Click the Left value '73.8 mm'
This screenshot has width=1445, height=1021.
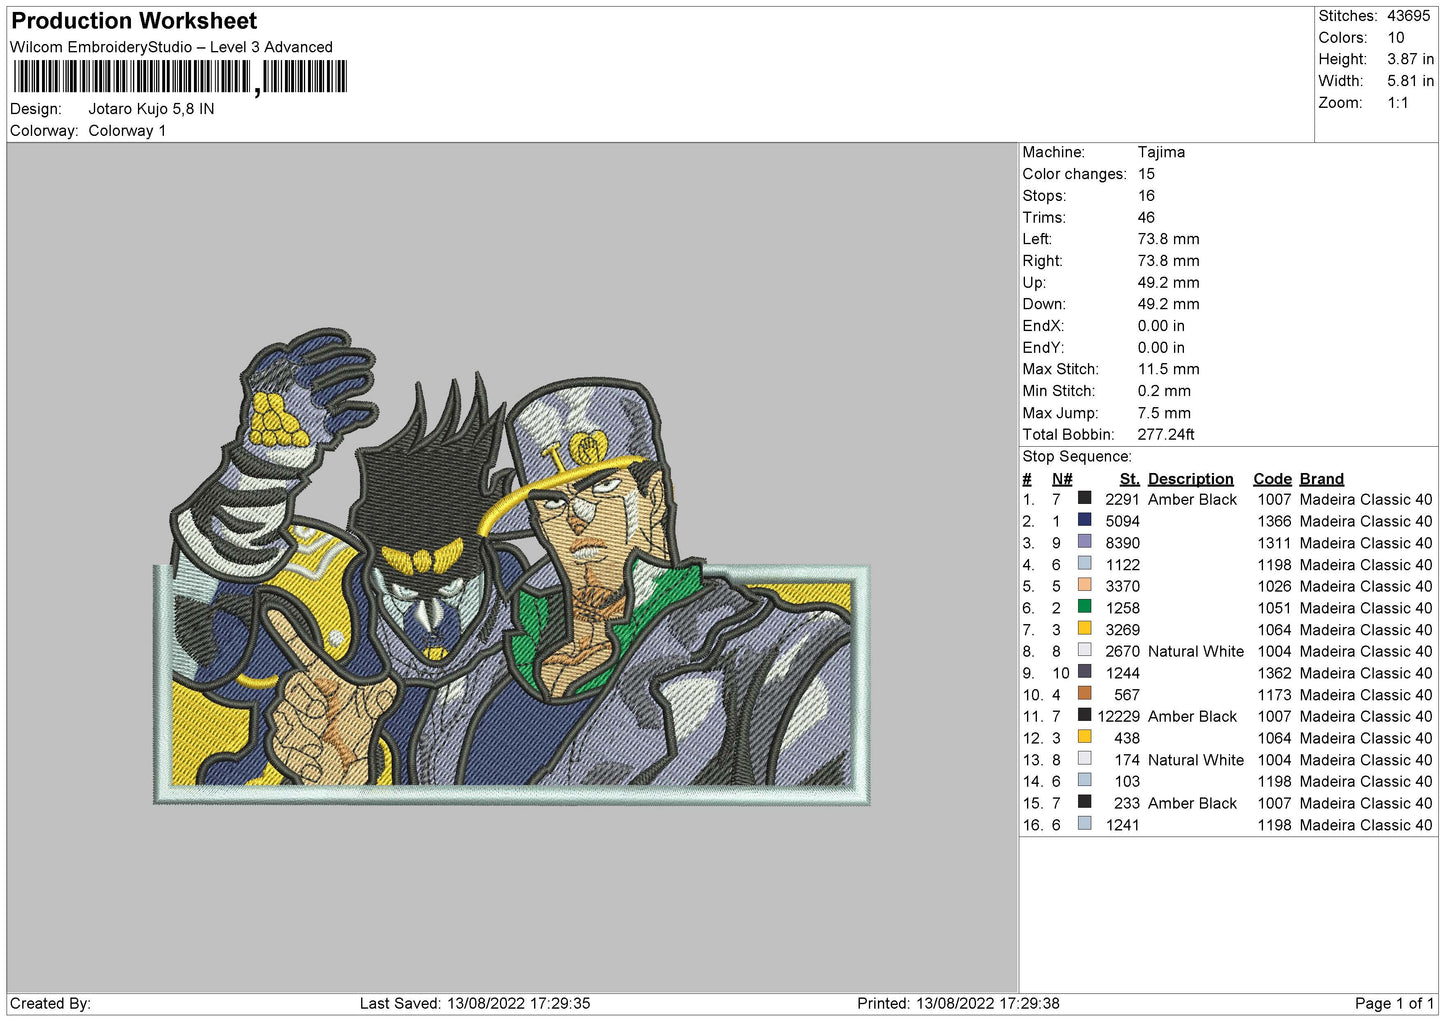pos(1168,239)
